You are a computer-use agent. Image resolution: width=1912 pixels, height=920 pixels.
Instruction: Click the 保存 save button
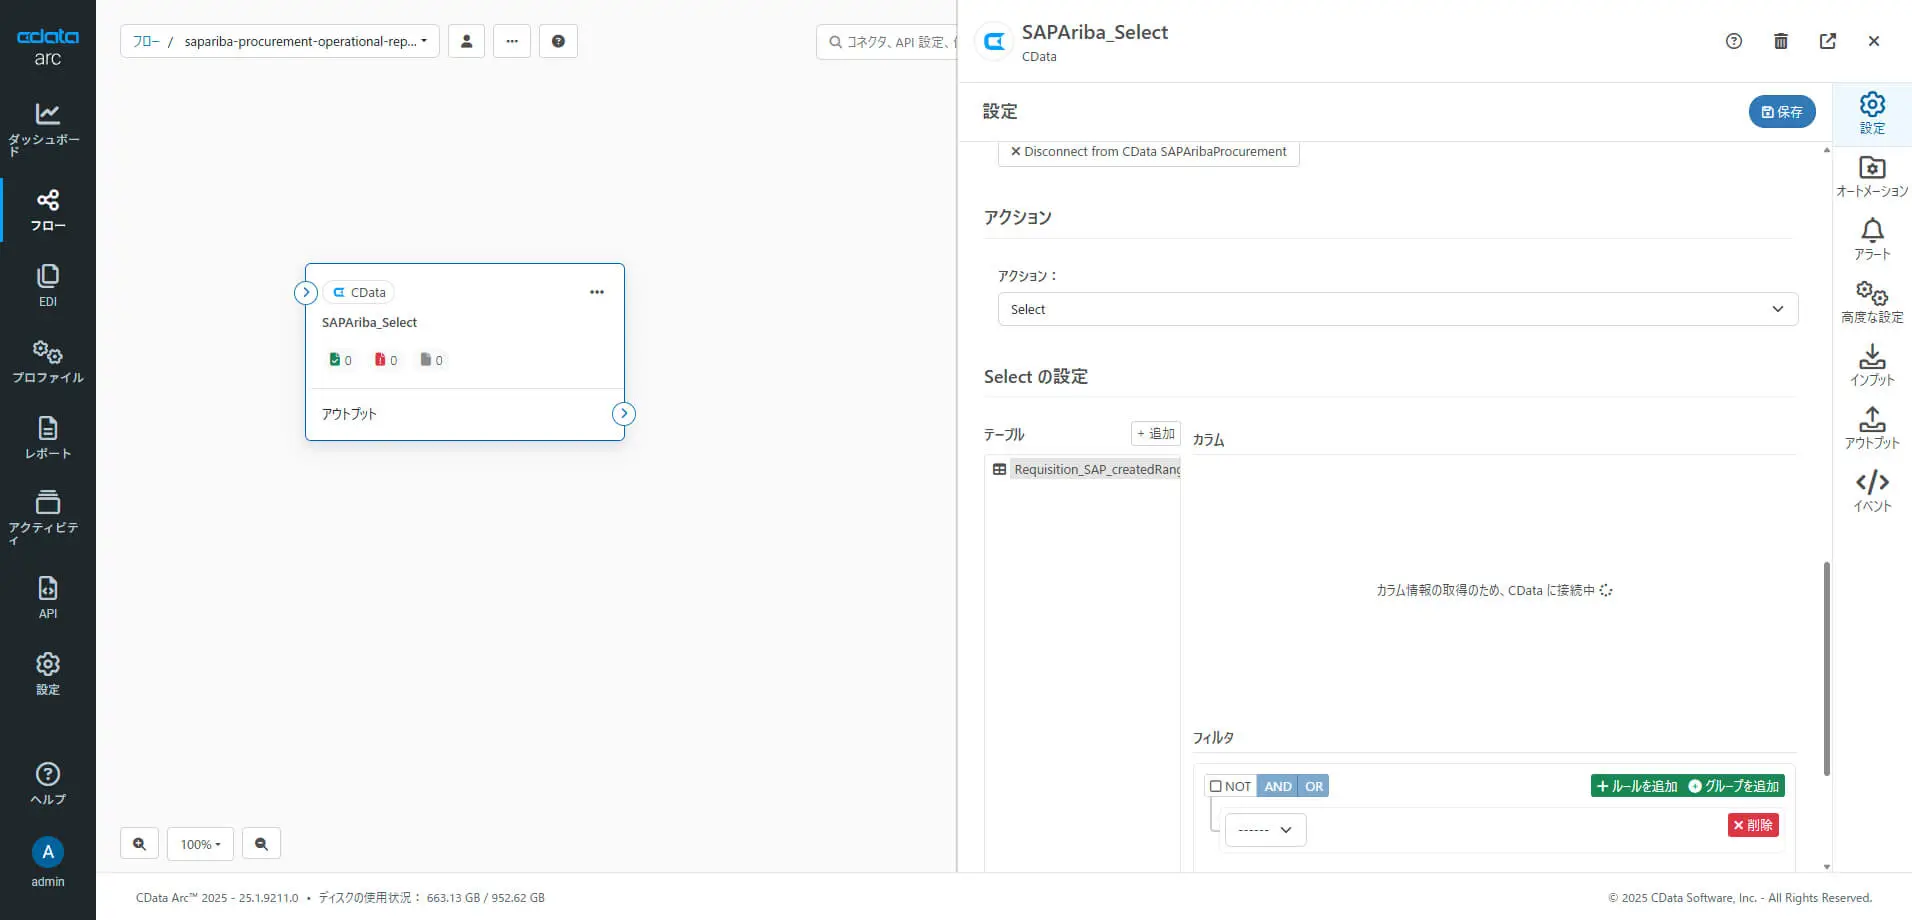tap(1782, 112)
